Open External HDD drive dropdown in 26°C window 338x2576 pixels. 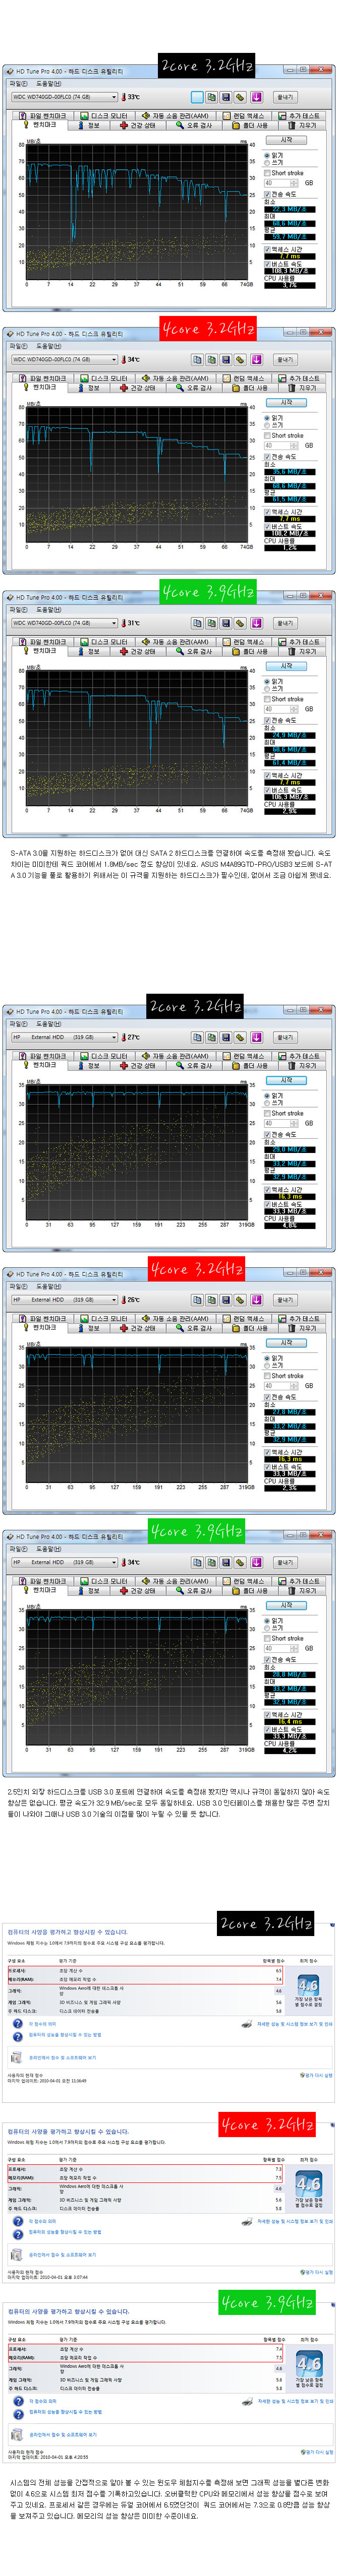click(64, 1300)
